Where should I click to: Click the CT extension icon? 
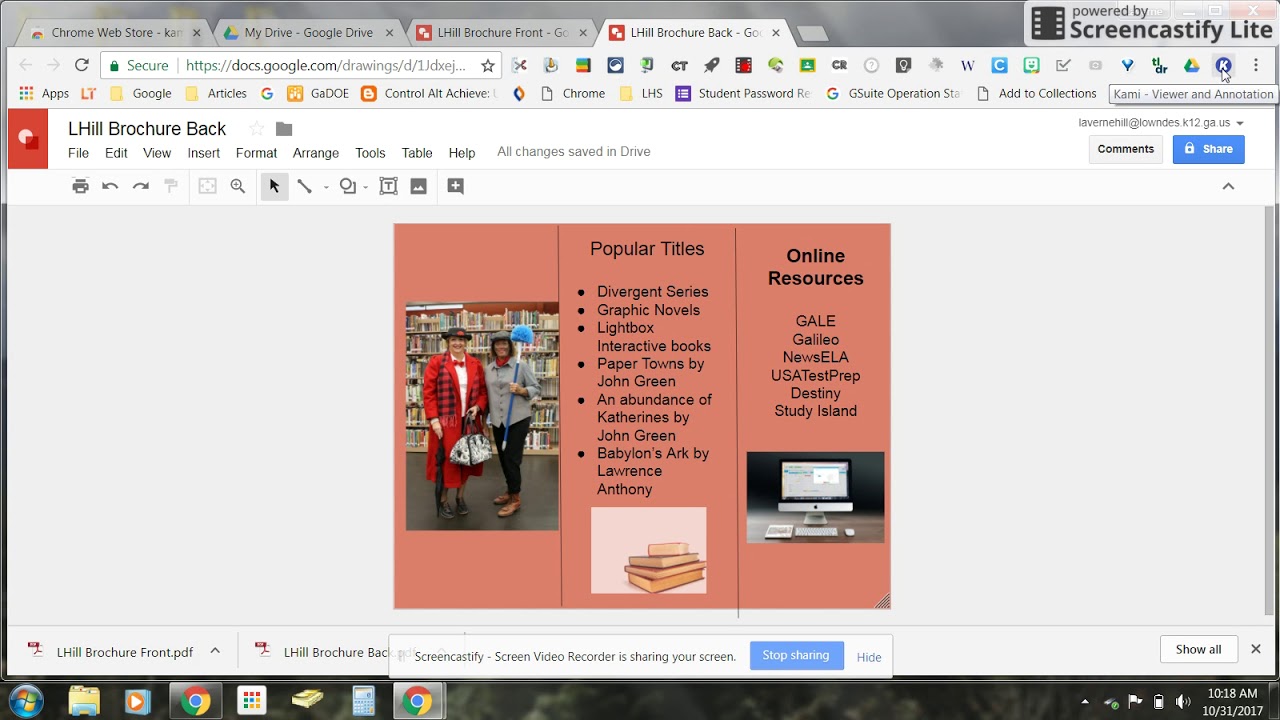pos(679,65)
